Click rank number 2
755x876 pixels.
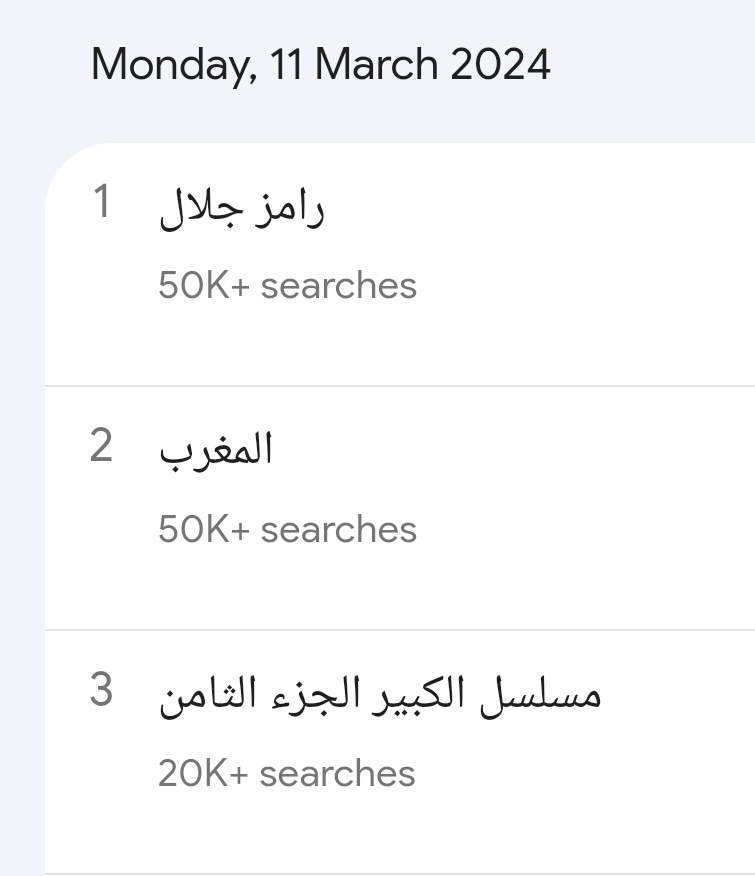tap(101, 446)
